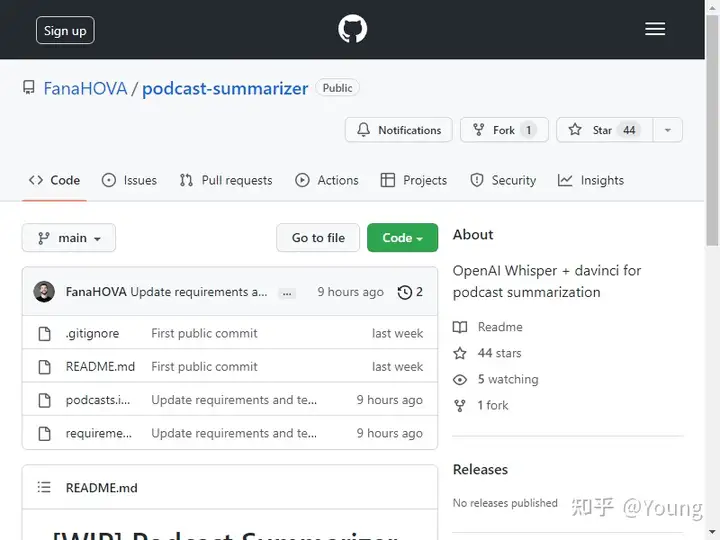Viewport: 720px width, 540px height.
Task: Open the README.md file in list
Action: pos(100,366)
